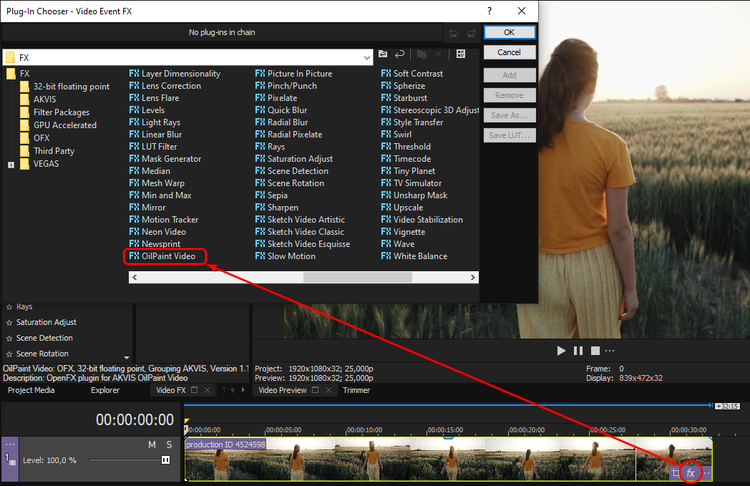Select the Mask Generator plug-in
This screenshot has width=750, height=486.
(165, 159)
